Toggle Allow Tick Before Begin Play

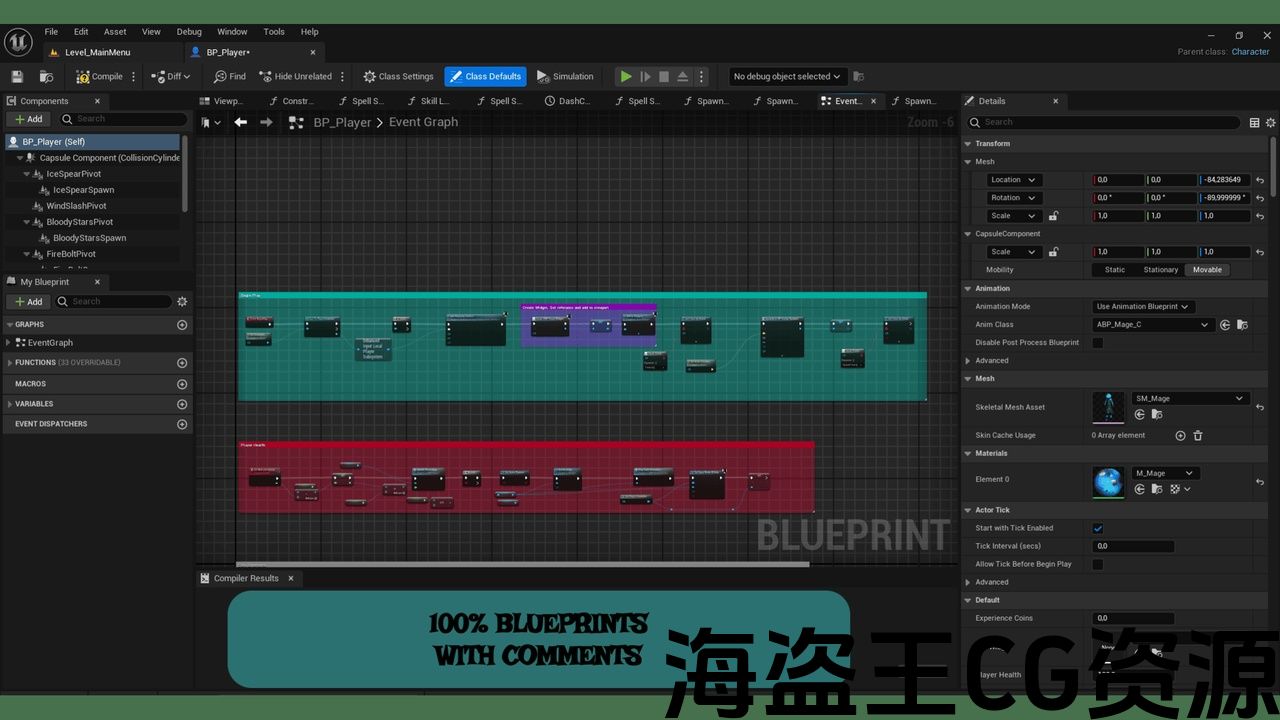click(1098, 564)
